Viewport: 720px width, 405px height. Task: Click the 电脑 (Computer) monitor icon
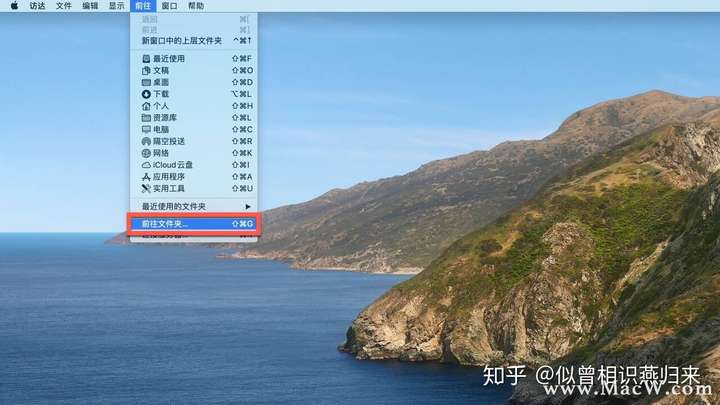click(146, 129)
